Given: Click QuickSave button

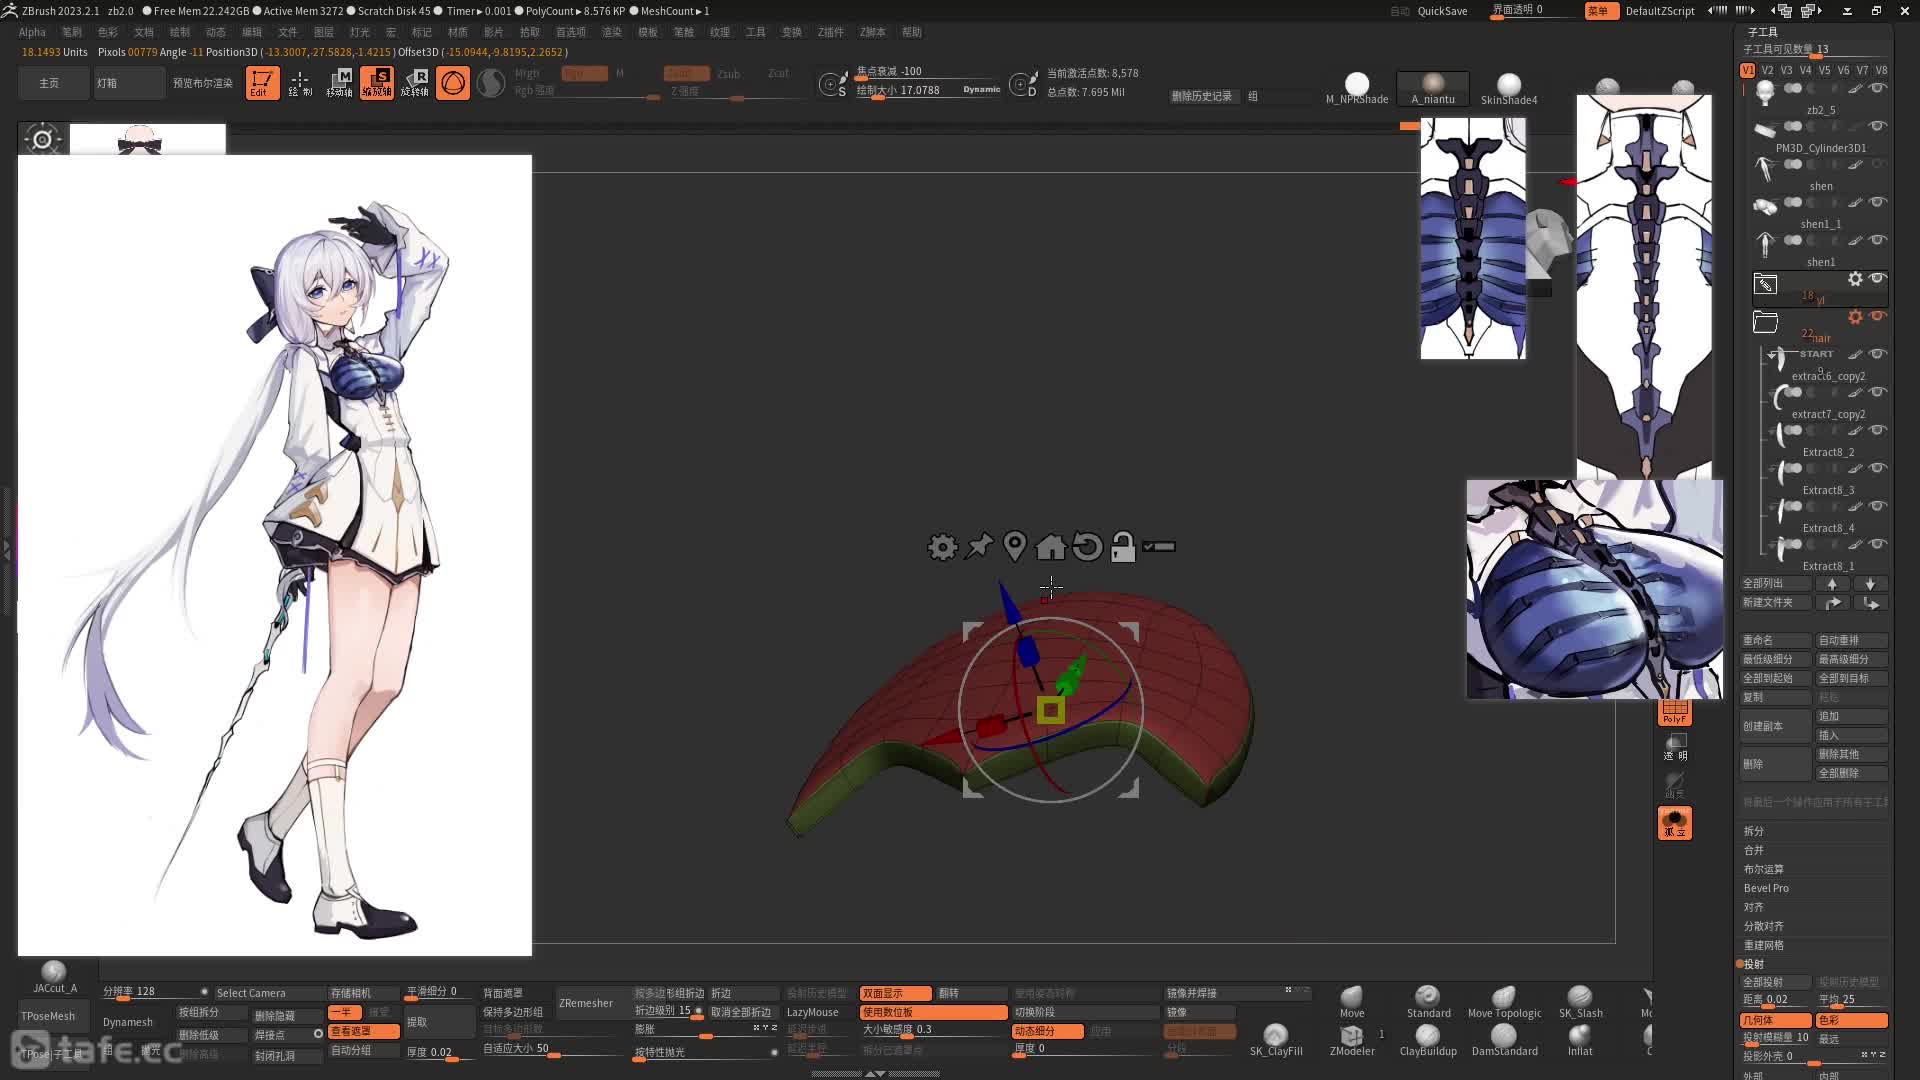Looking at the screenshot, I should click(x=1442, y=11).
